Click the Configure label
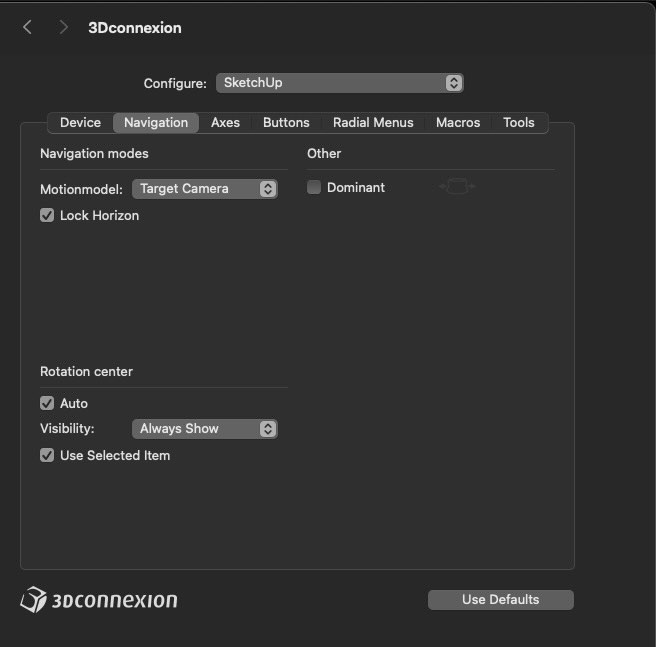Screen dimensions: 656x647 tap(175, 84)
